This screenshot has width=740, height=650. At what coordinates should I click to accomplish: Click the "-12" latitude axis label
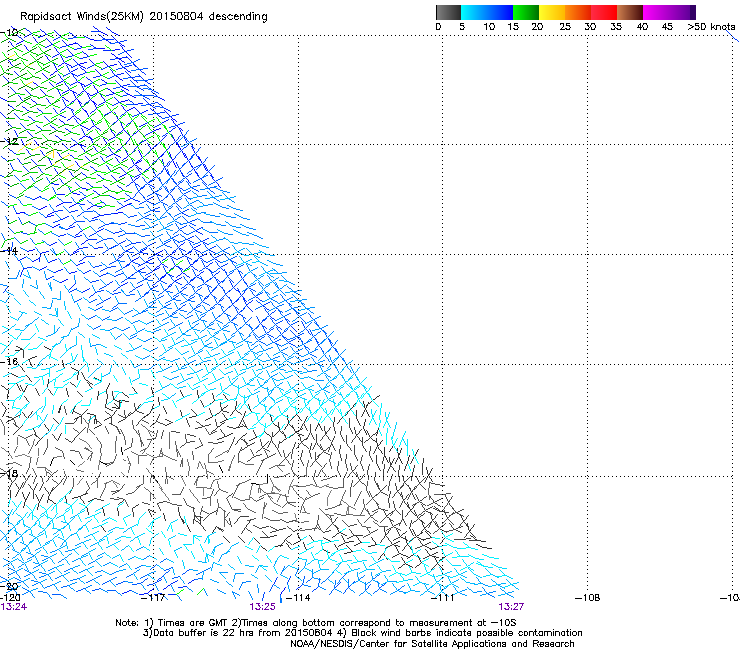coord(9,141)
